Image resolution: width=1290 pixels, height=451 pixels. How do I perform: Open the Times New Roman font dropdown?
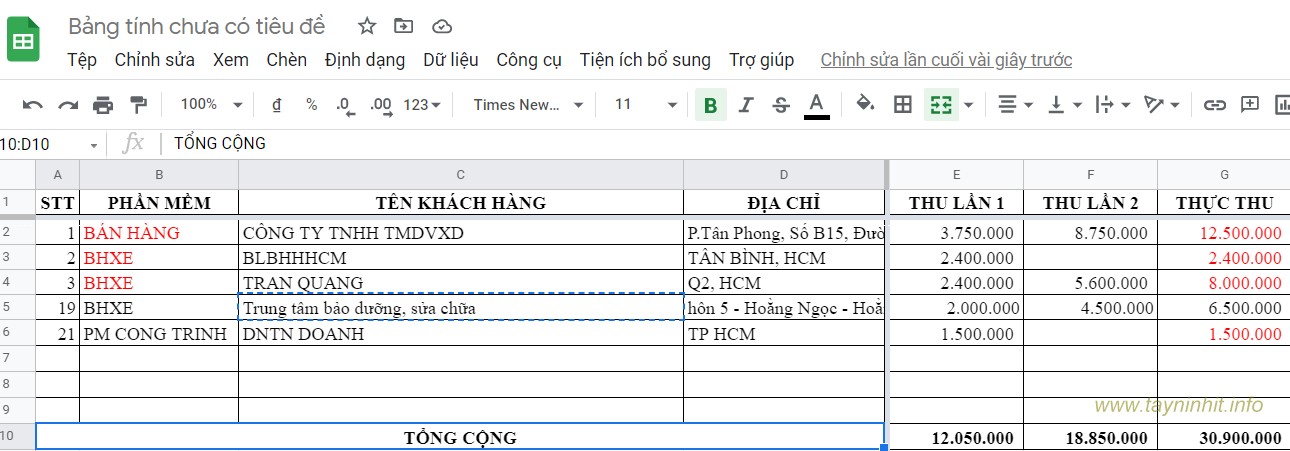[x=528, y=105]
